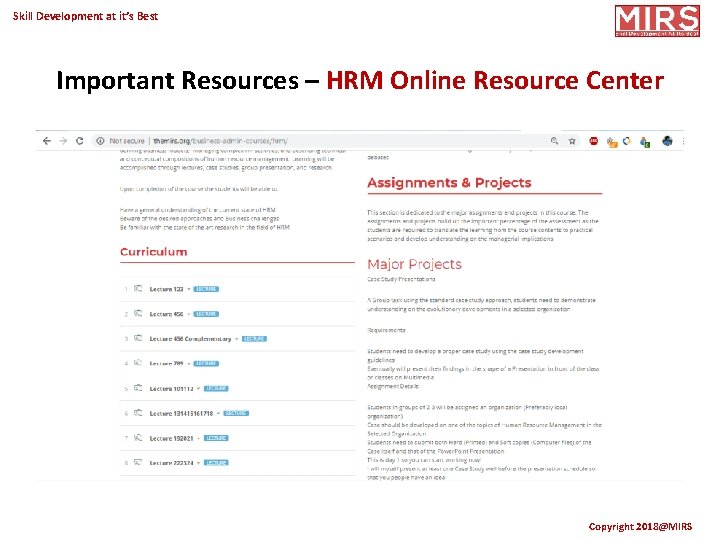Reload the page with the refresh icon
Screen dimensions: 720x540
pyautogui.click(x=80, y=141)
